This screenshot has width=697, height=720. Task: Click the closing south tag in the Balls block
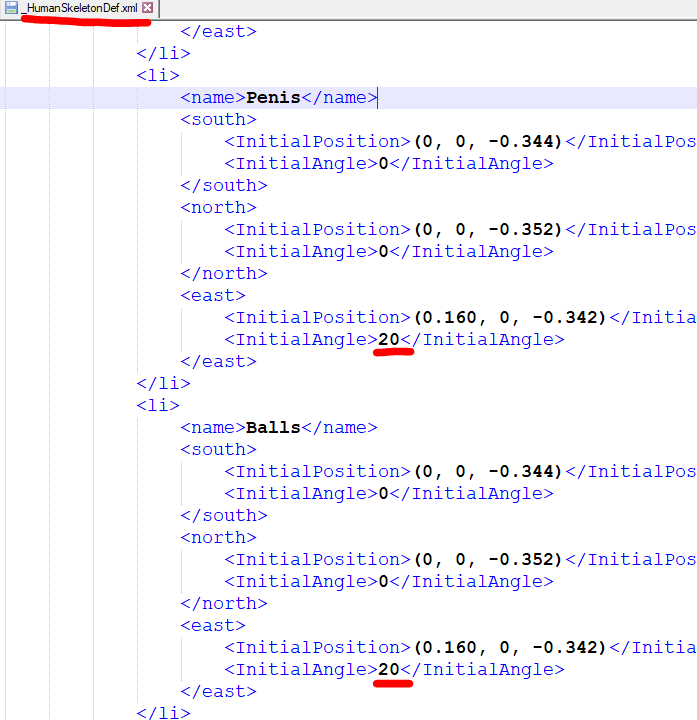223,516
